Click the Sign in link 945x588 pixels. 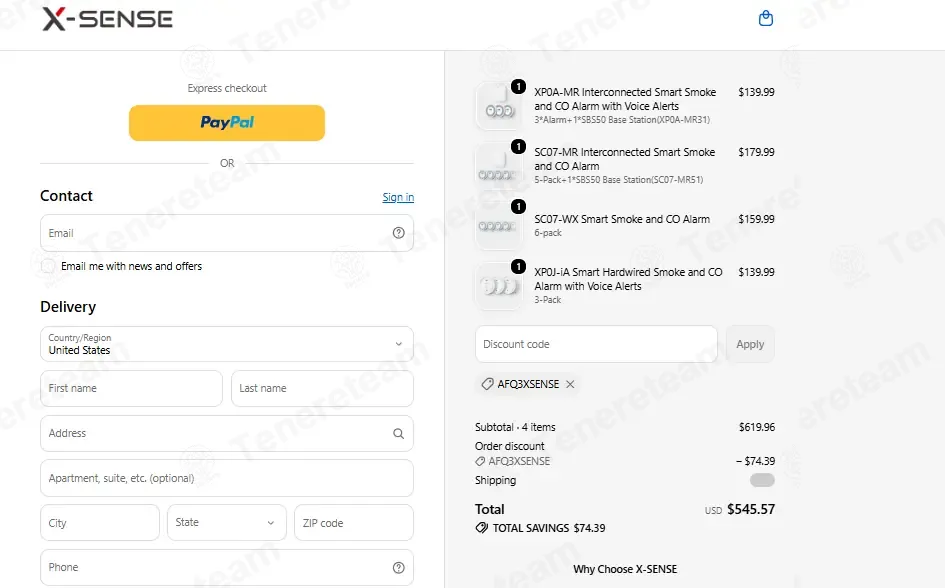point(398,197)
